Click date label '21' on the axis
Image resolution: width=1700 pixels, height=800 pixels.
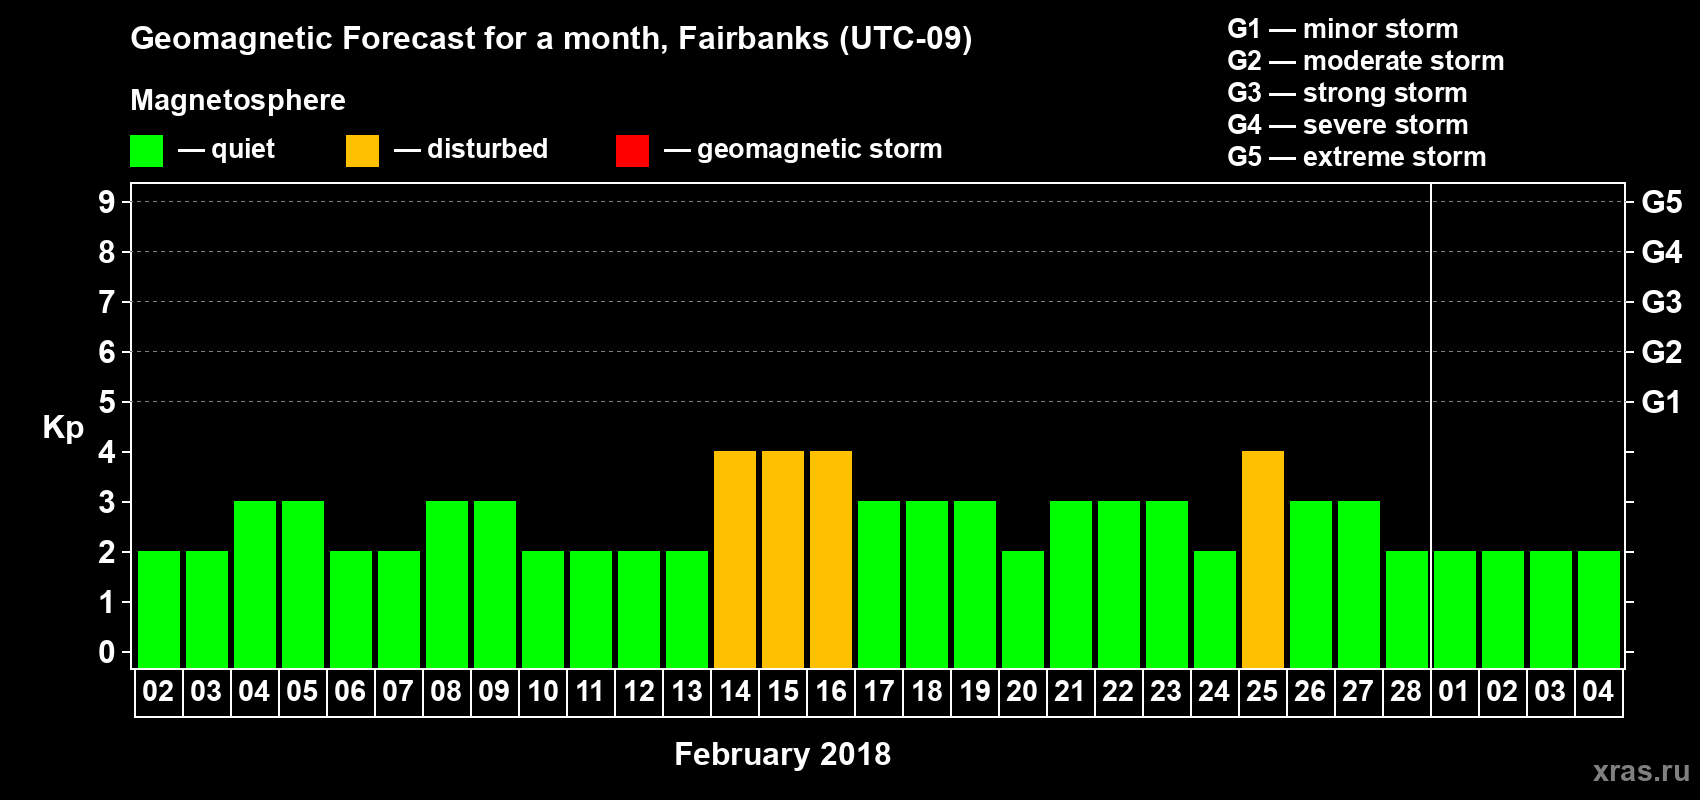point(1070,692)
